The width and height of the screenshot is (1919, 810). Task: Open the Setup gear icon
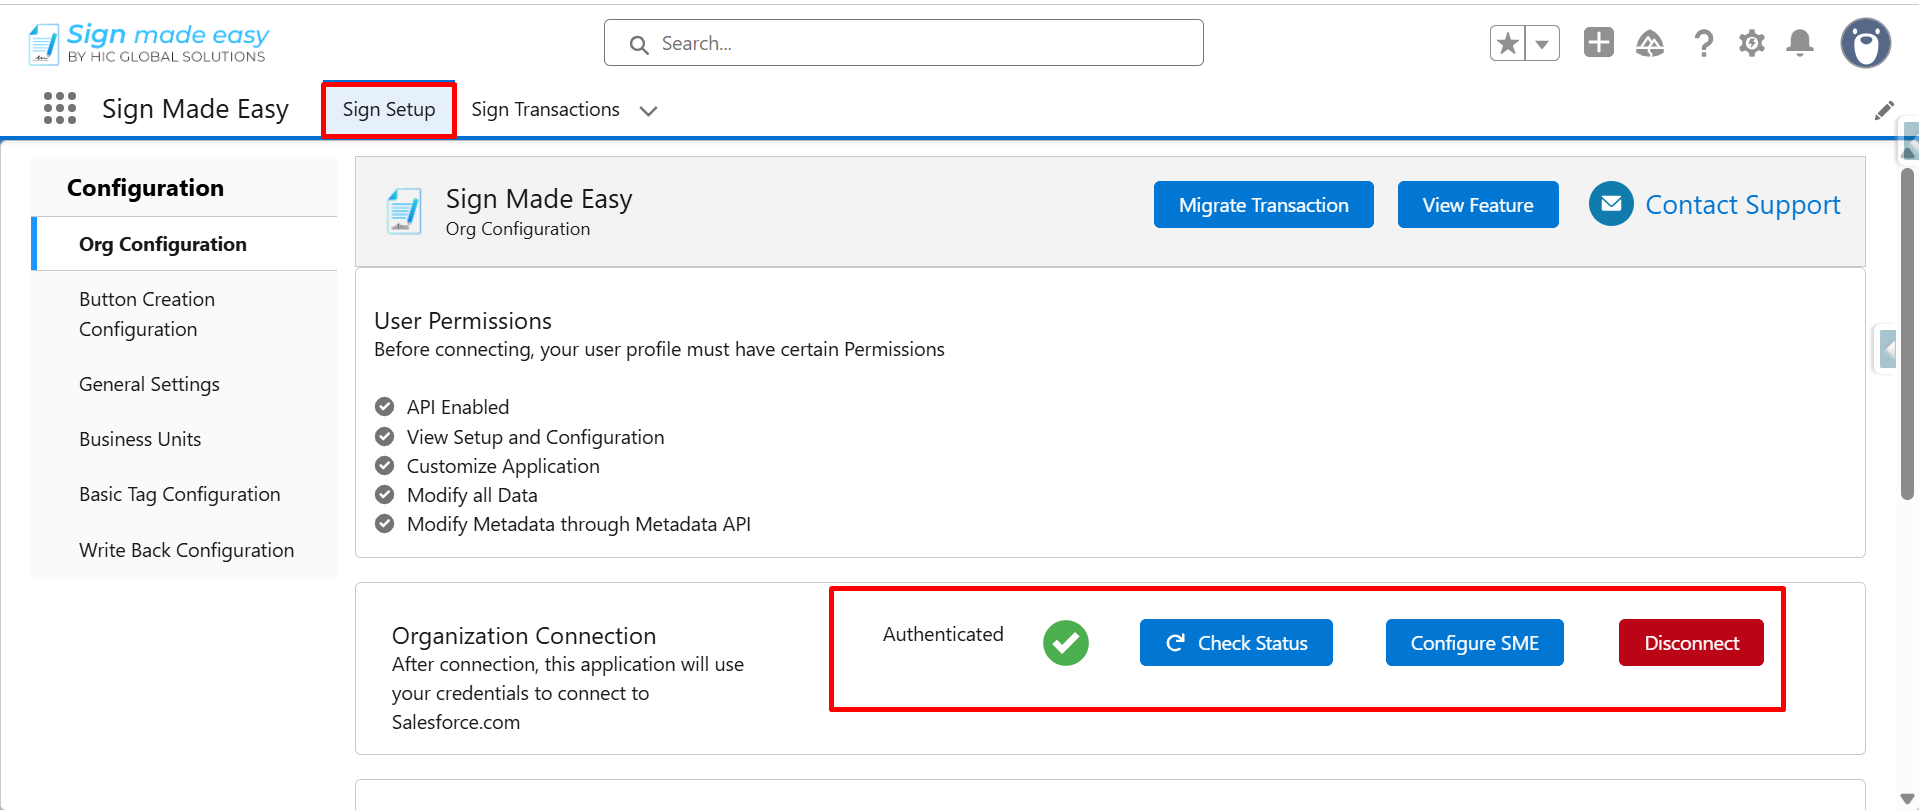click(1752, 43)
